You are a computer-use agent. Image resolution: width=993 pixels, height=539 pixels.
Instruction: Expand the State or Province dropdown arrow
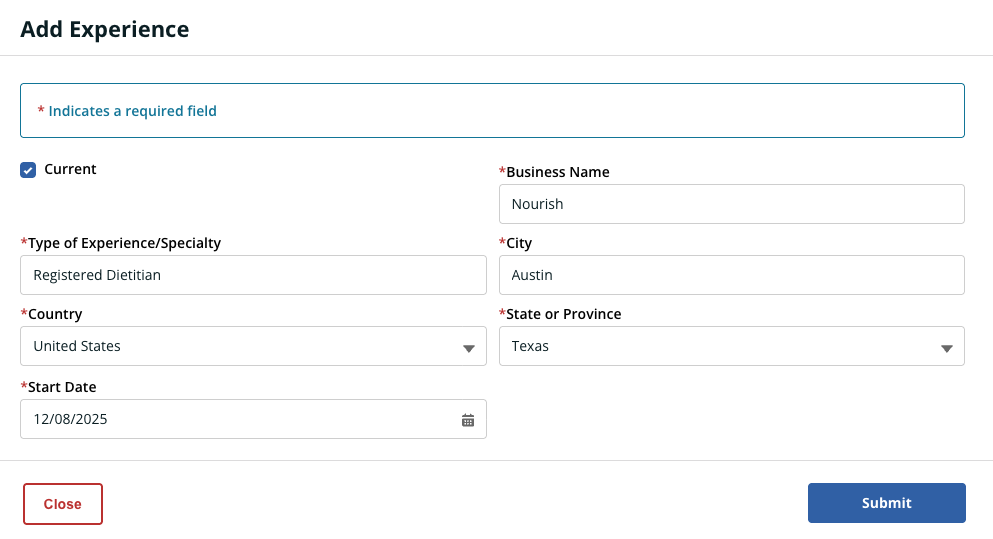pos(946,348)
